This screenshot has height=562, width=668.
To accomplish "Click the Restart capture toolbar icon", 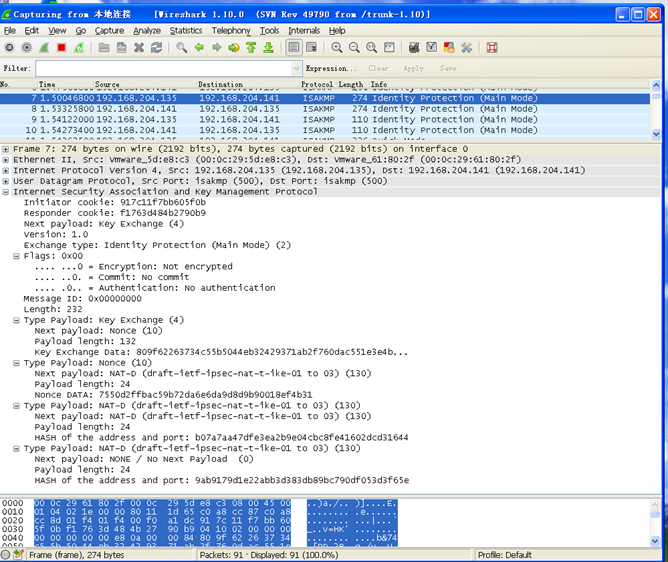I will pyautogui.click(x=78, y=47).
